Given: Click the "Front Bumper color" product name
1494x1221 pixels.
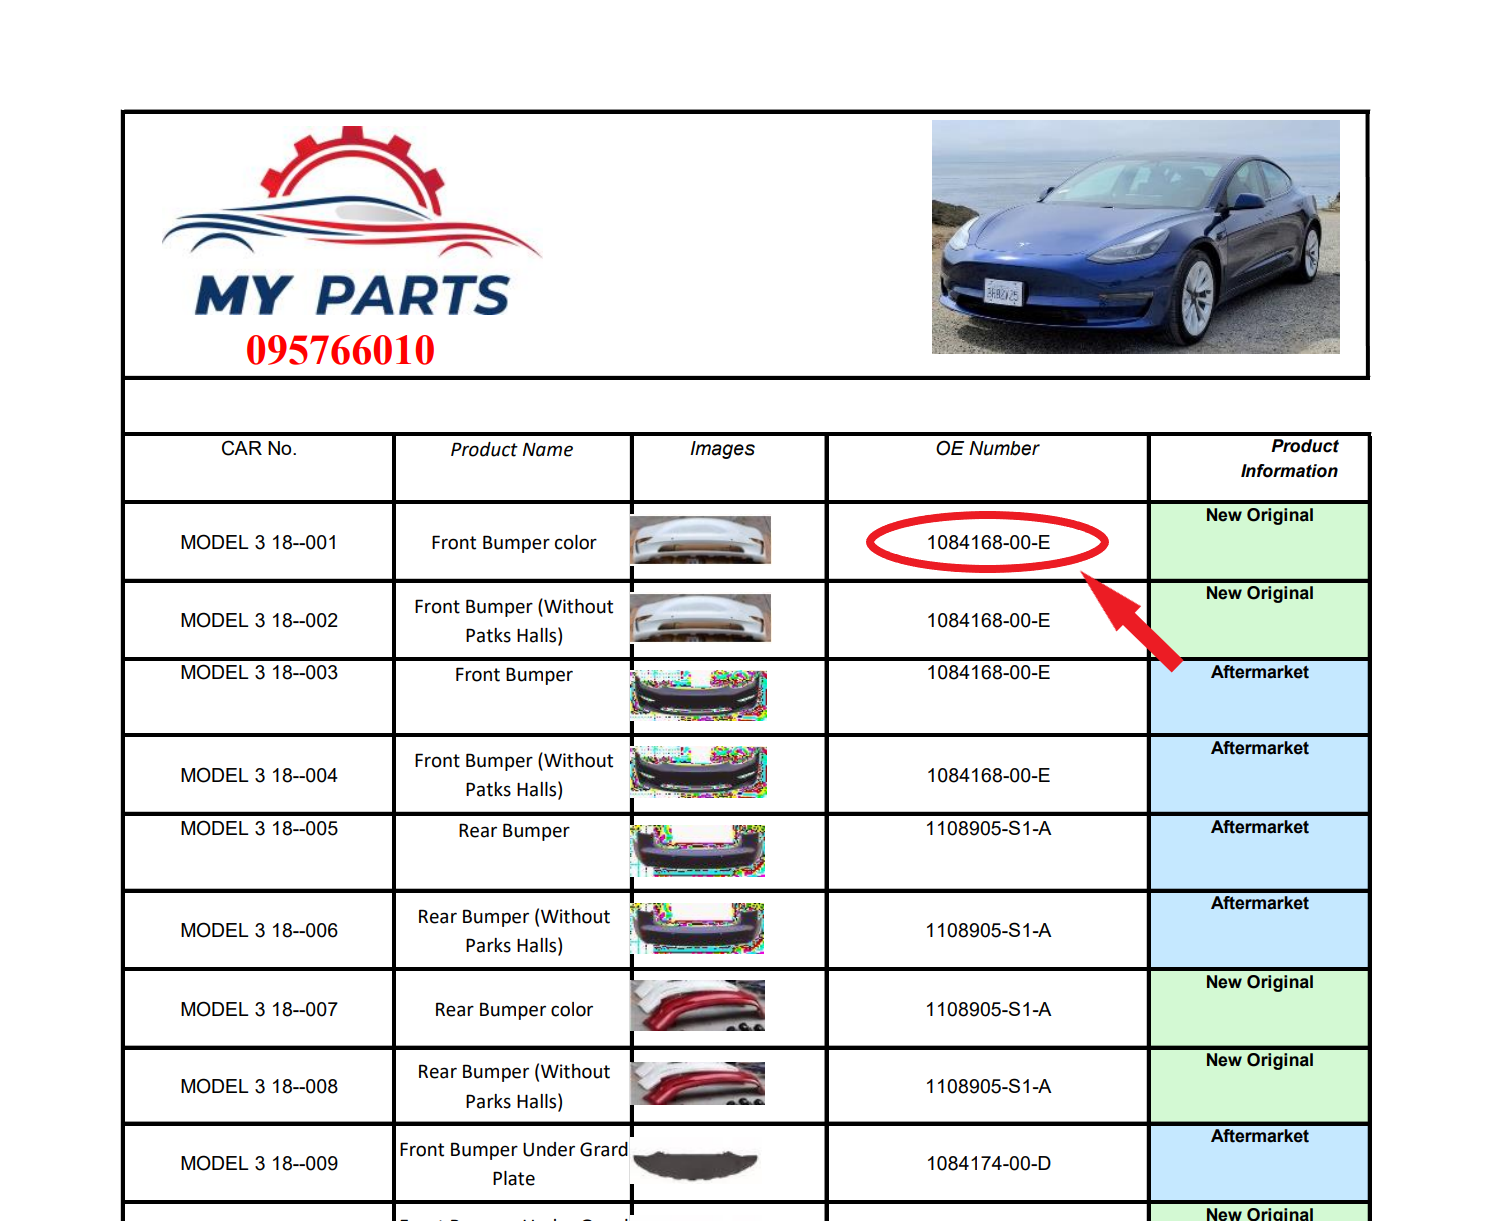Looking at the screenshot, I should [x=514, y=542].
